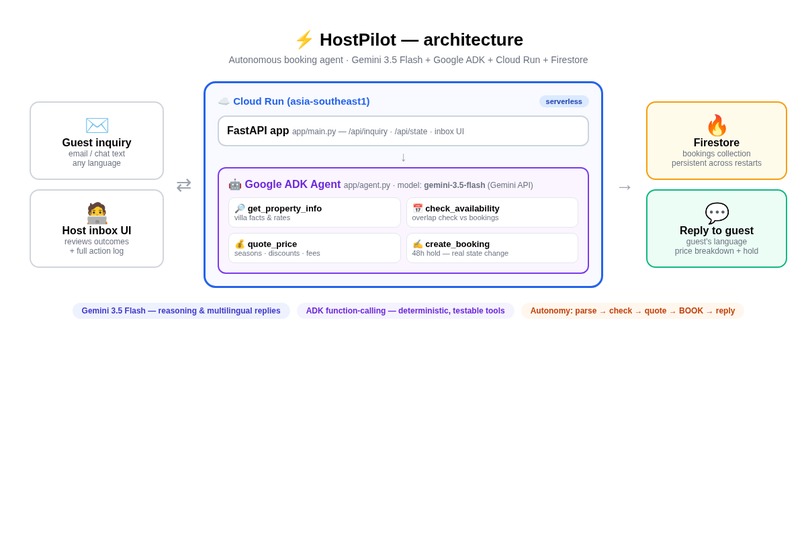The image size is (806, 537).
Task: Select the ADK function-calling pill
Action: pyautogui.click(x=405, y=310)
